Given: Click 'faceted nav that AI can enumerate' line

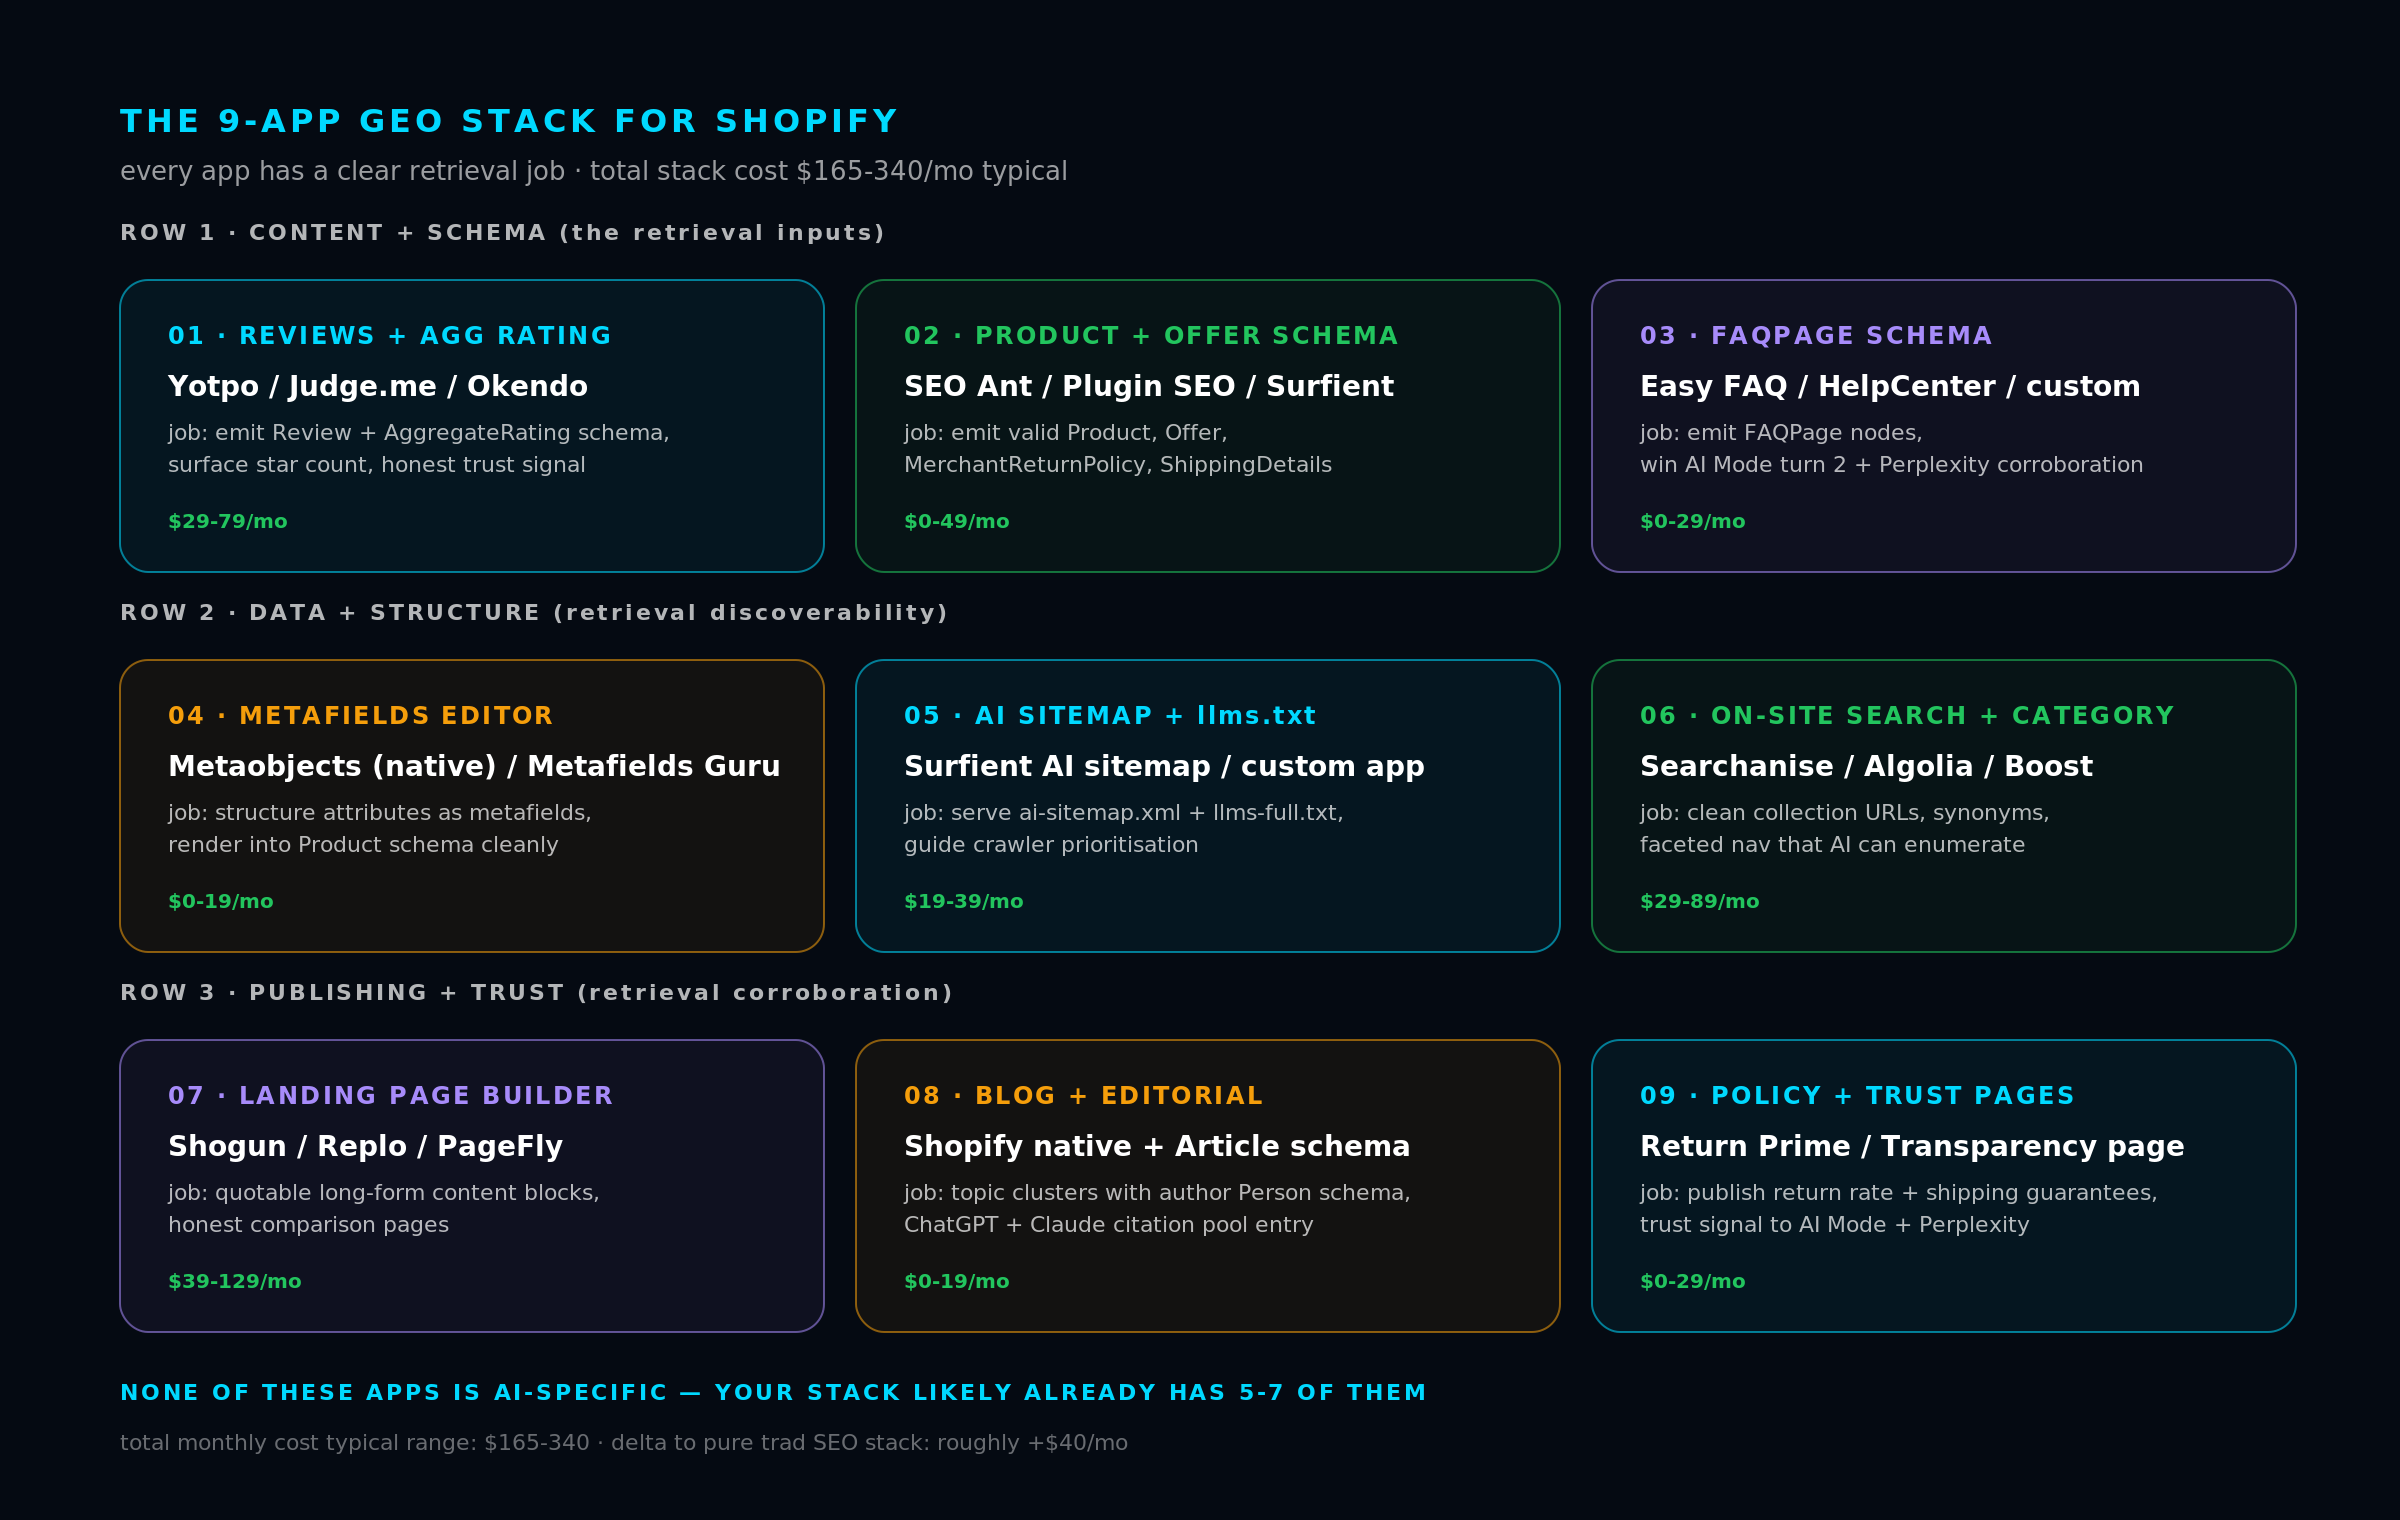Looking at the screenshot, I should pos(1832,845).
